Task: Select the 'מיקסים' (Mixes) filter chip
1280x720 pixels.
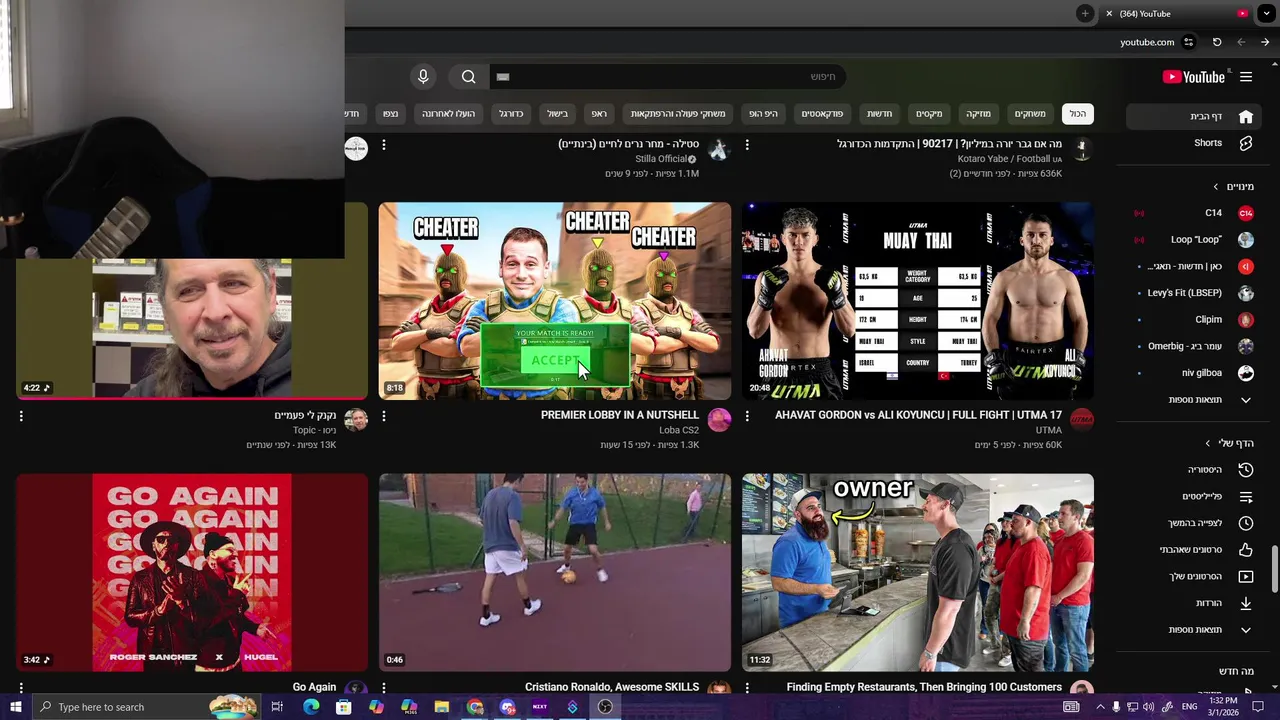Action: pyautogui.click(x=929, y=114)
